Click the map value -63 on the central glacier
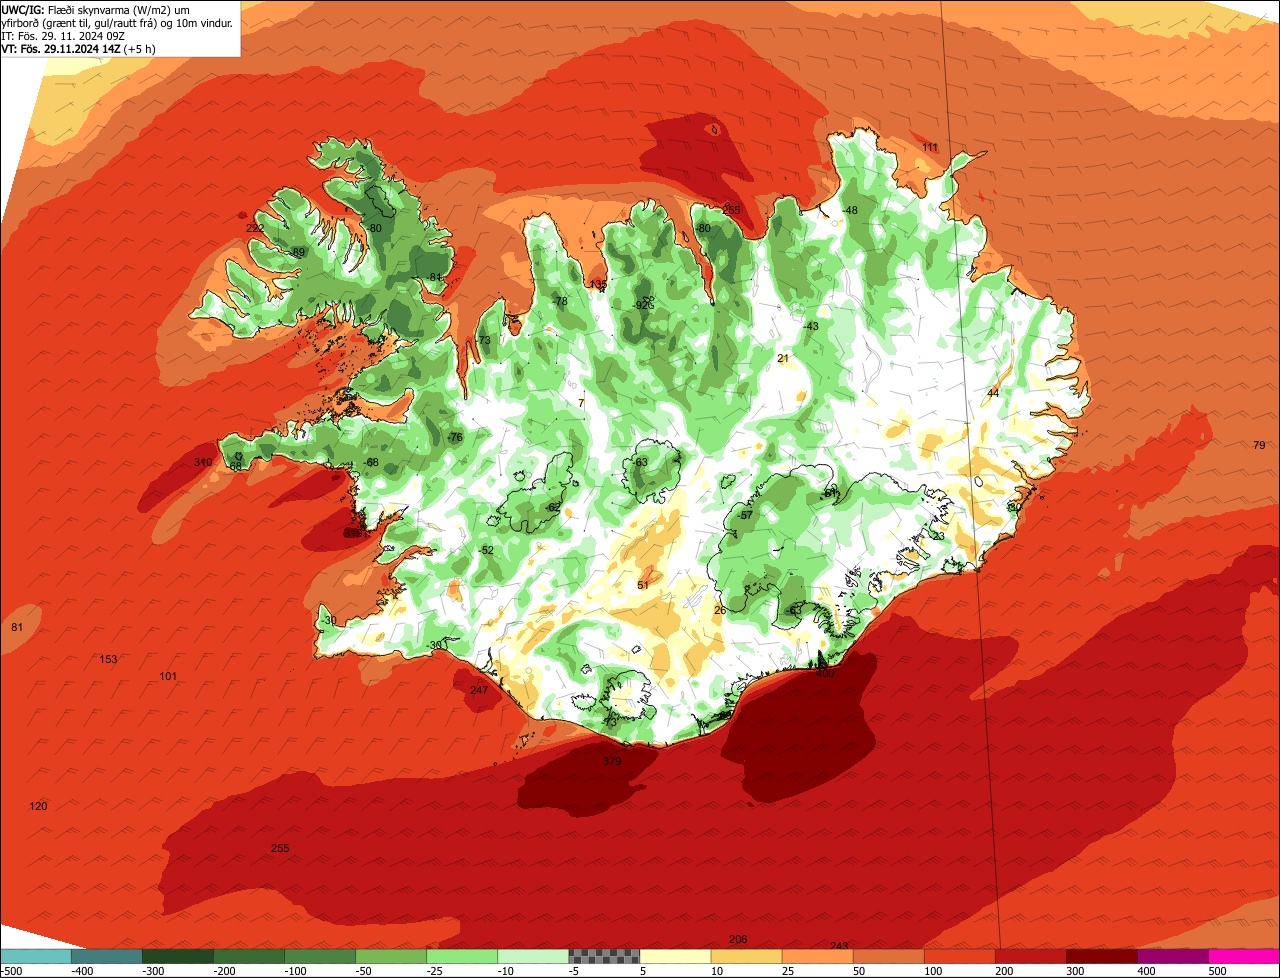The width and height of the screenshot is (1280, 978). (640, 462)
